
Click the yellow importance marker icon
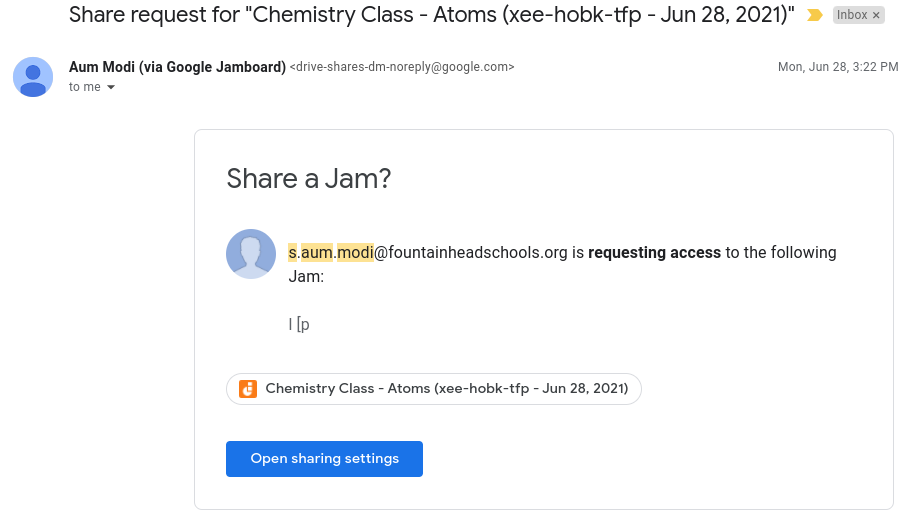pos(815,15)
